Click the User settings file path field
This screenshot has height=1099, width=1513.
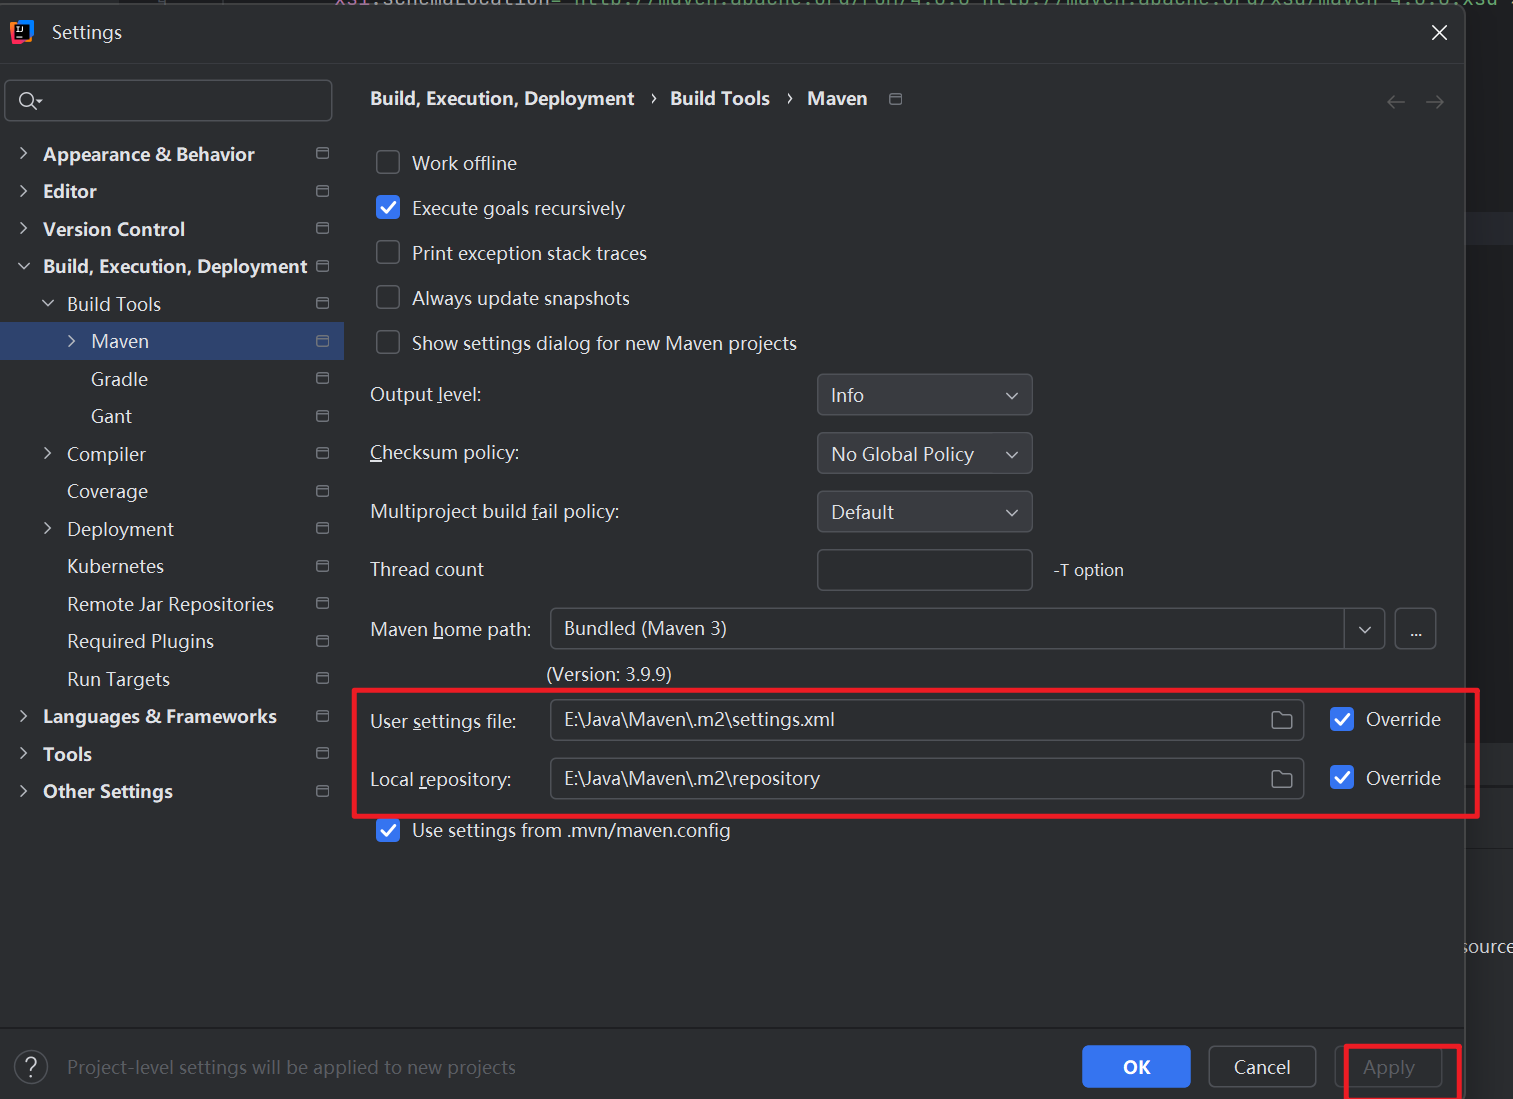pos(927,720)
